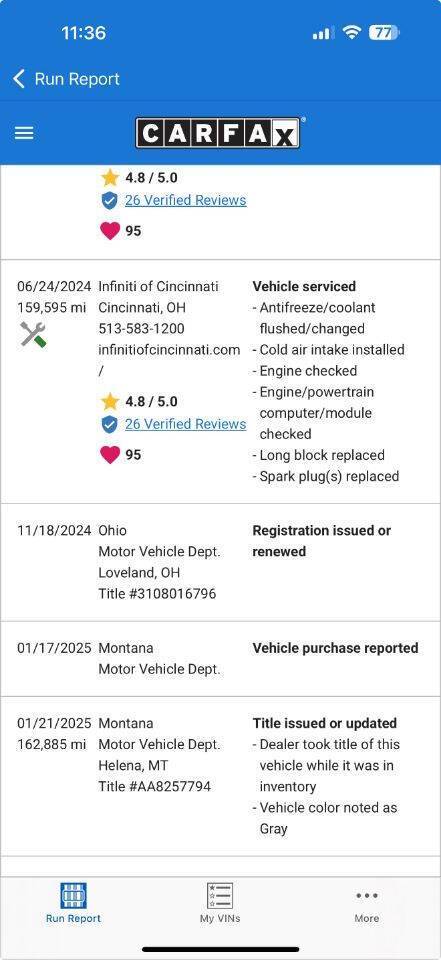441x960 pixels.
Task: Tap the pink heart icon under Infiniti of Cincinnati
Action: (110, 455)
